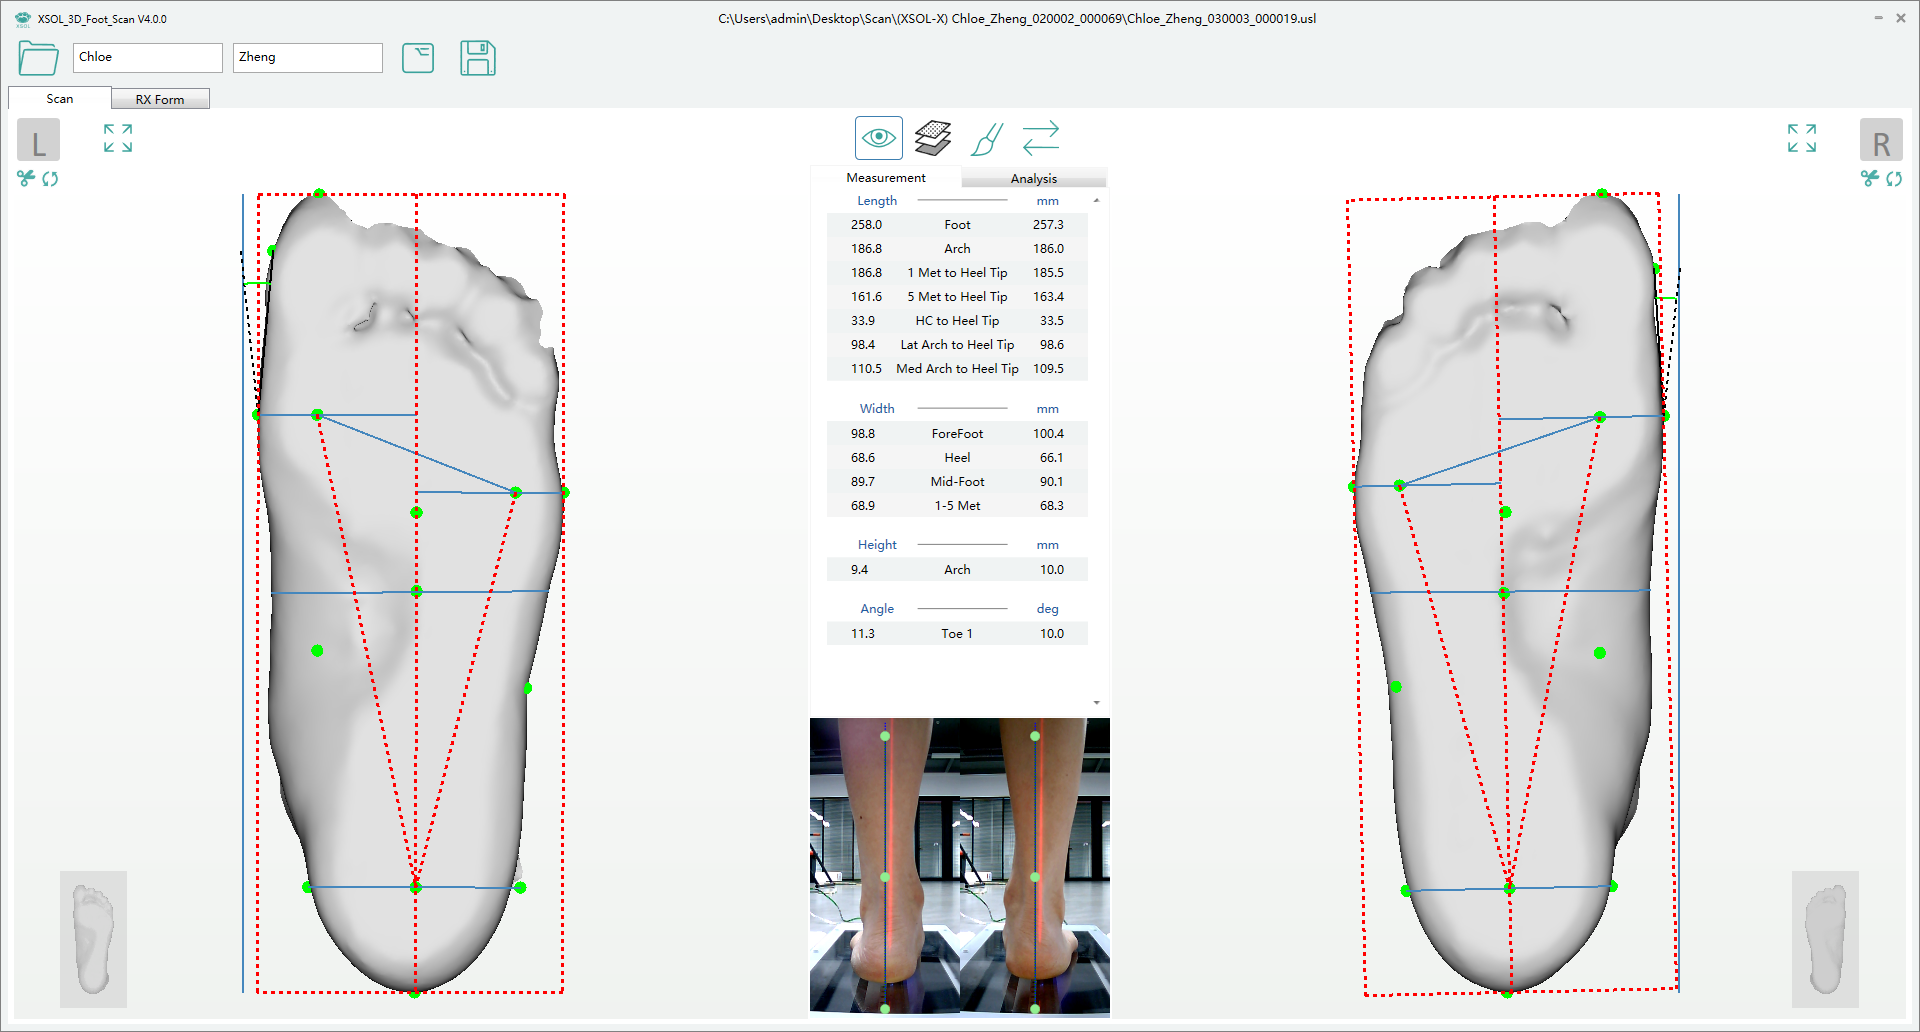Click the upward chevron atop the measurement list
1920x1032 pixels.
[1096, 198]
